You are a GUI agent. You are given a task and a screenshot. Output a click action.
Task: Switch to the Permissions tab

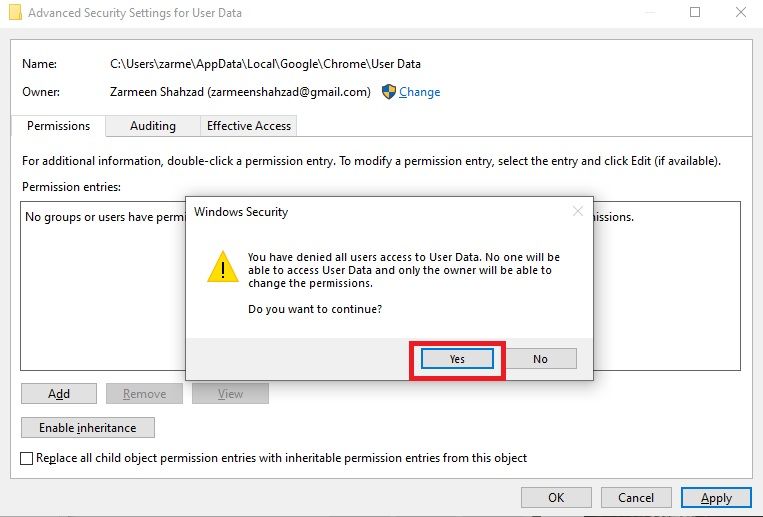pos(58,126)
